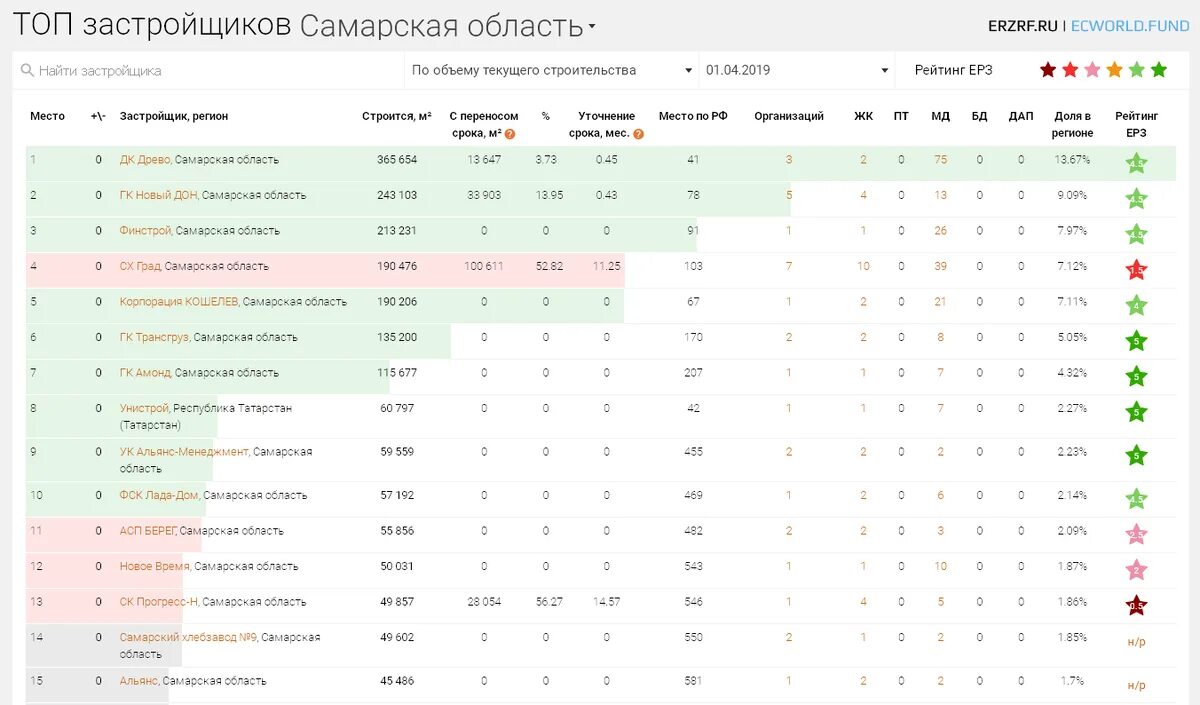Sort by 'Строится, м²' column header
This screenshot has width=1200, height=705.
point(397,116)
